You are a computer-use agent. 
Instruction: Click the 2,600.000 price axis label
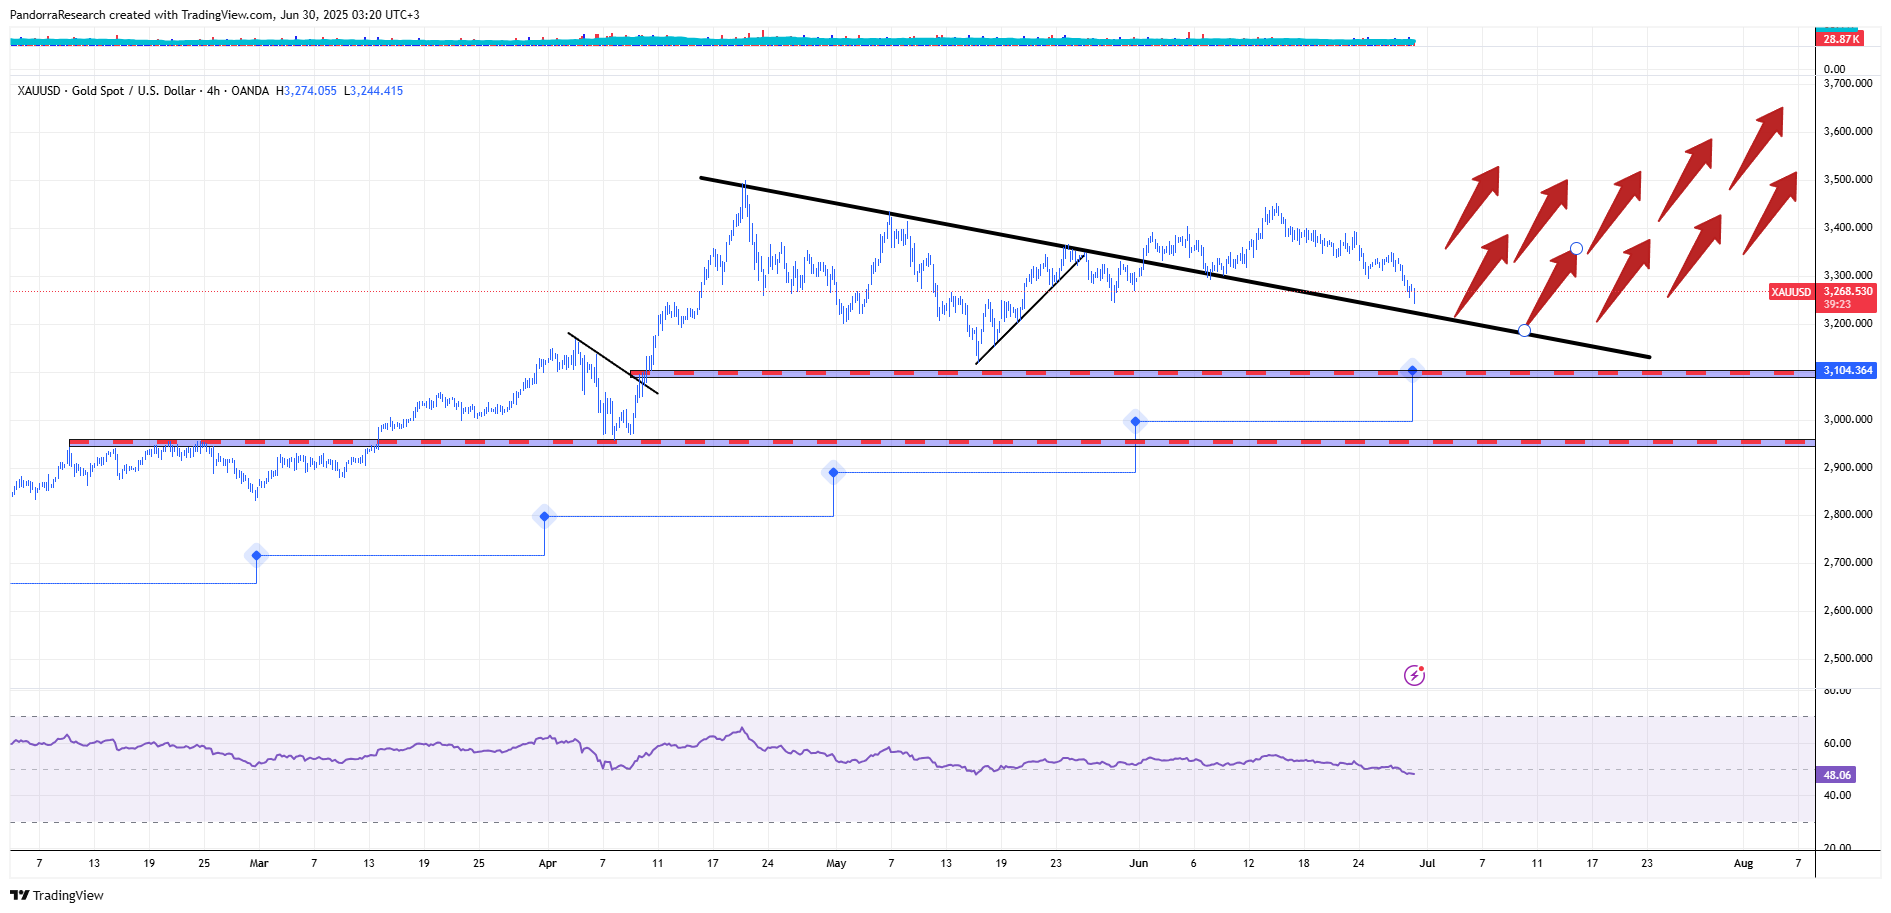coord(1848,610)
